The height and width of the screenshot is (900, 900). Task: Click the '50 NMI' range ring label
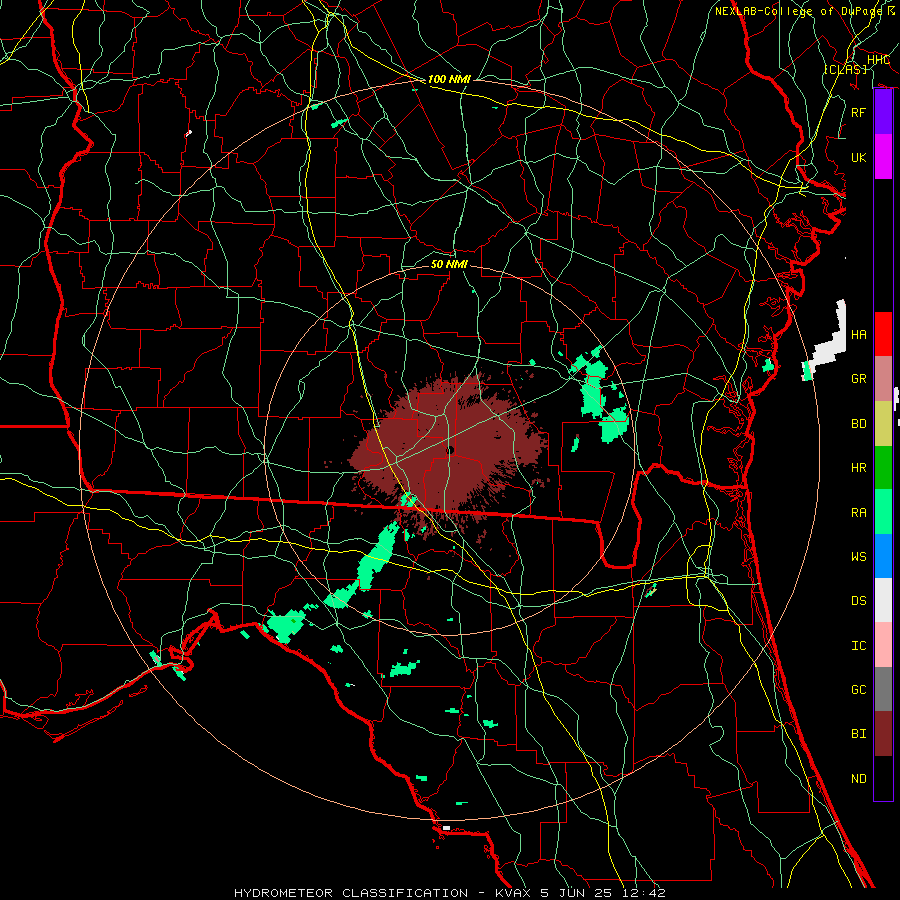click(449, 264)
